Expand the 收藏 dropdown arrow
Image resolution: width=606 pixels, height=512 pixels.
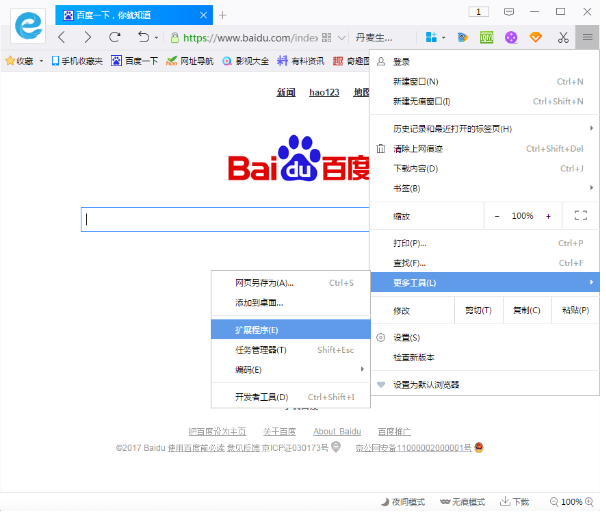41,61
